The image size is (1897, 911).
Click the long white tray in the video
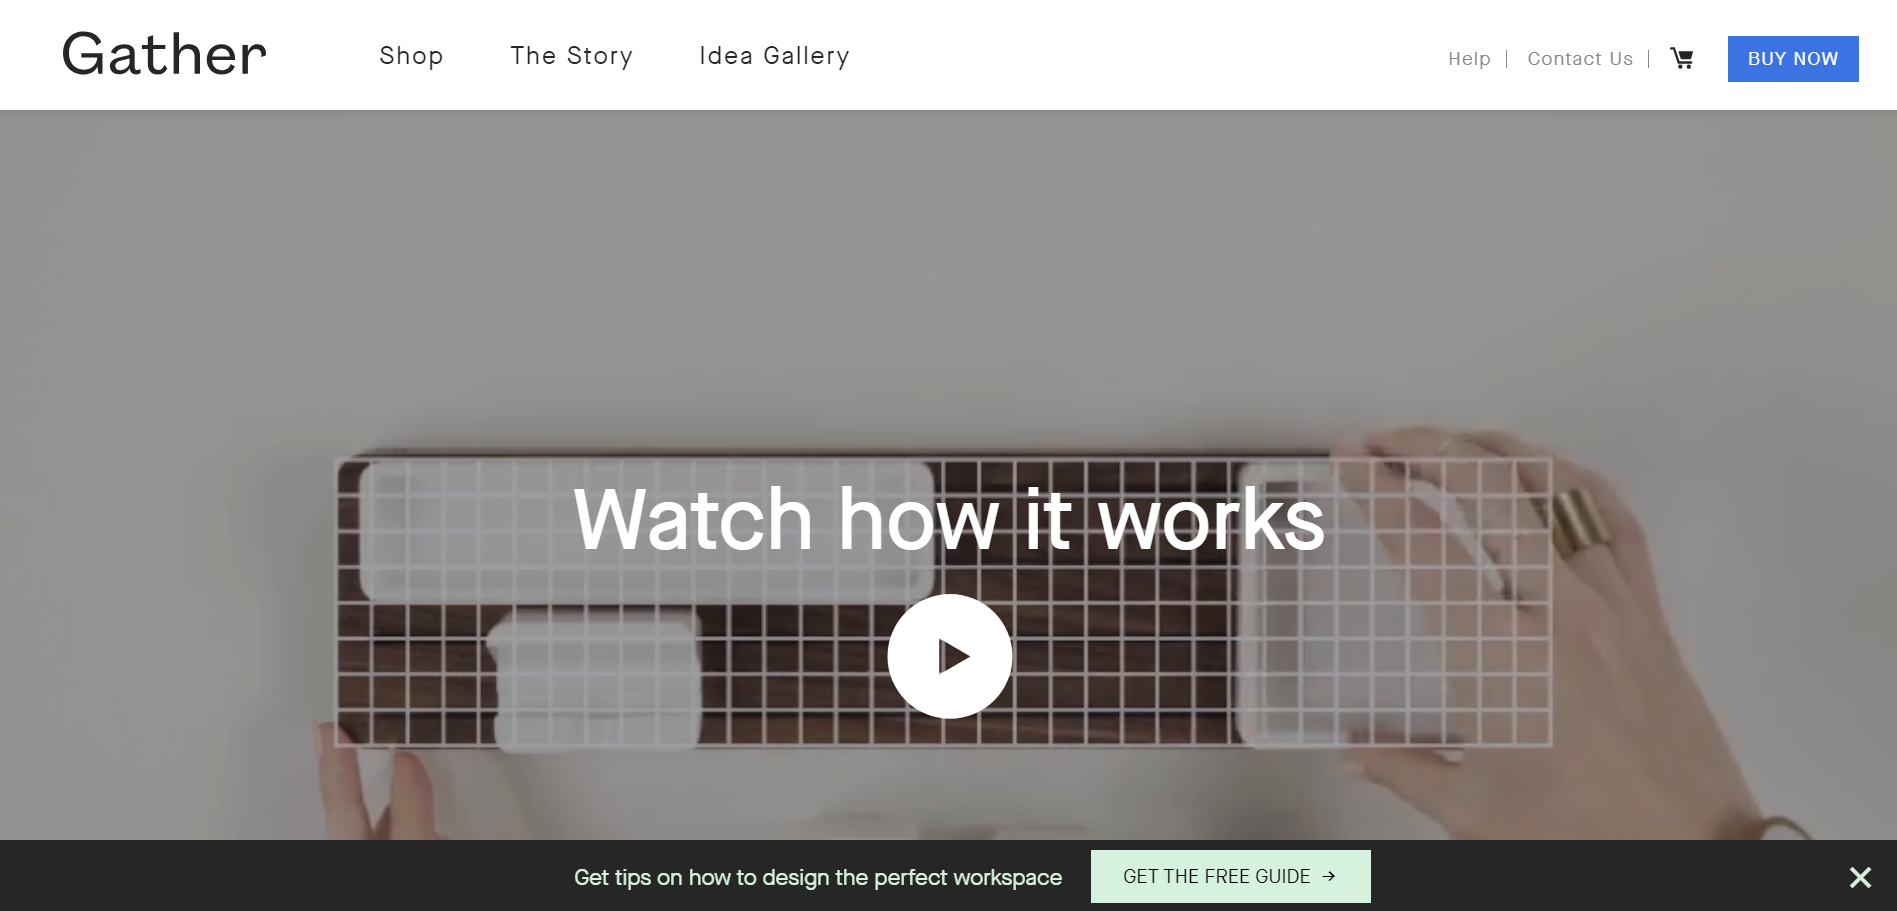coord(647,530)
